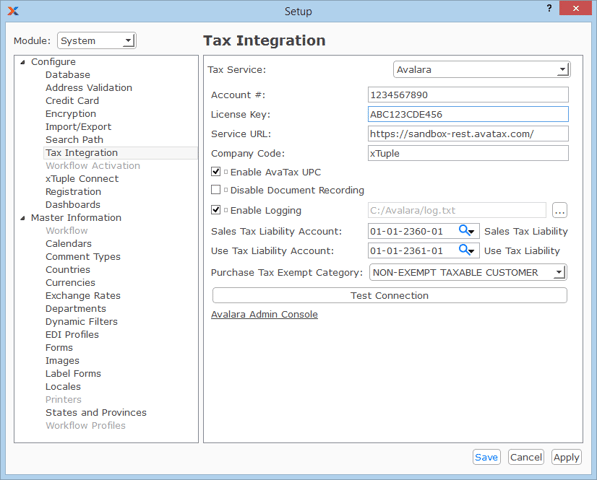The height and width of the screenshot is (480, 597).
Task: Select EDI Profiles in the tree
Action: coord(72,334)
